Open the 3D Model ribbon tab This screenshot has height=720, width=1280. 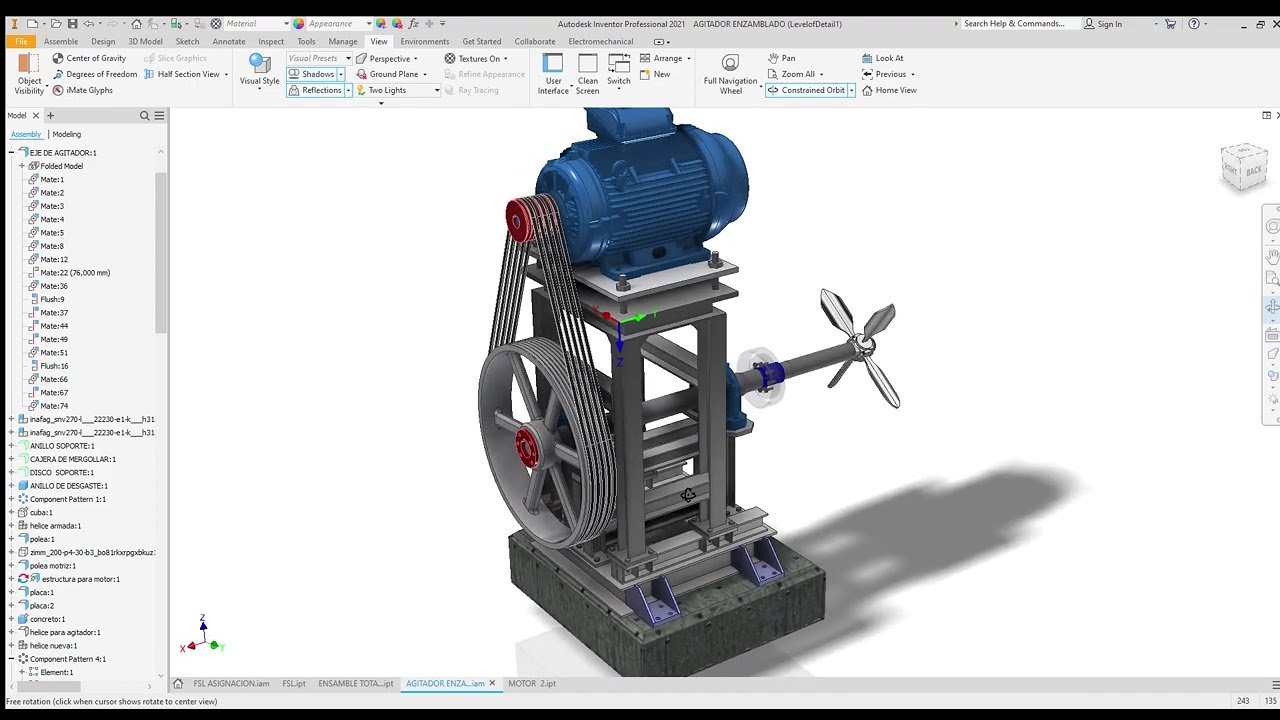pyautogui.click(x=146, y=41)
